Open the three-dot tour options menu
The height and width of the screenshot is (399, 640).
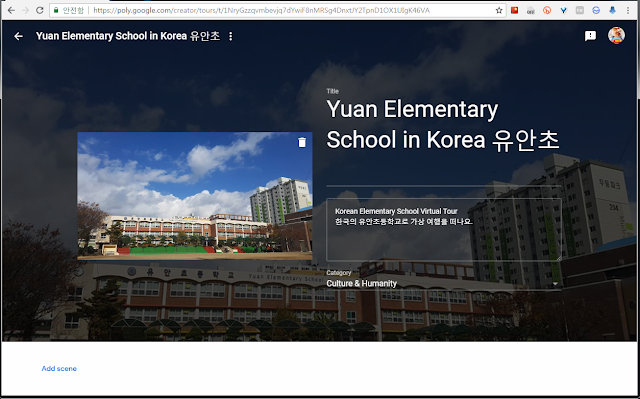pos(231,36)
